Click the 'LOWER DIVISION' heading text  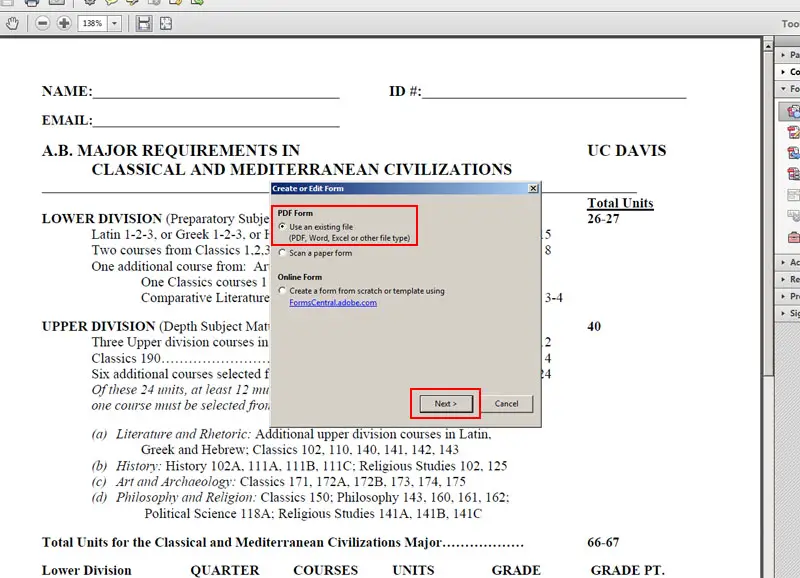point(102,218)
